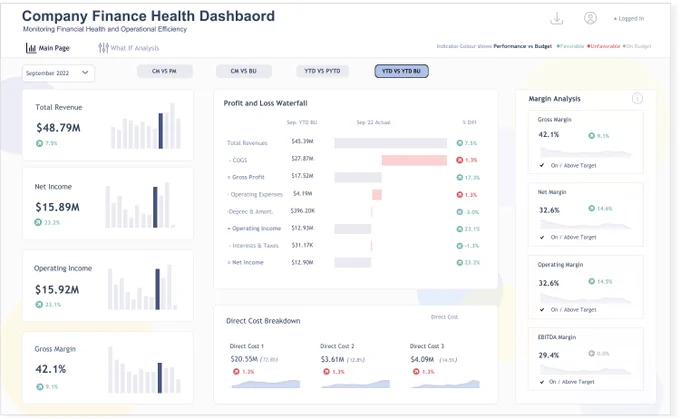Screen dimensions: 680x419
Task: Select the YTD VS YTD BU comparison
Action: (402, 71)
